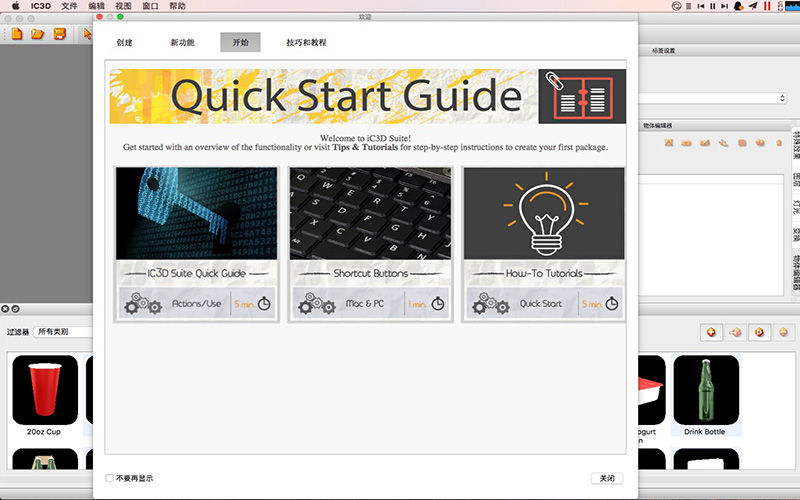800x500 pixels.
Task: Click the black pause playback icon in menu bar
Action: [713, 6]
